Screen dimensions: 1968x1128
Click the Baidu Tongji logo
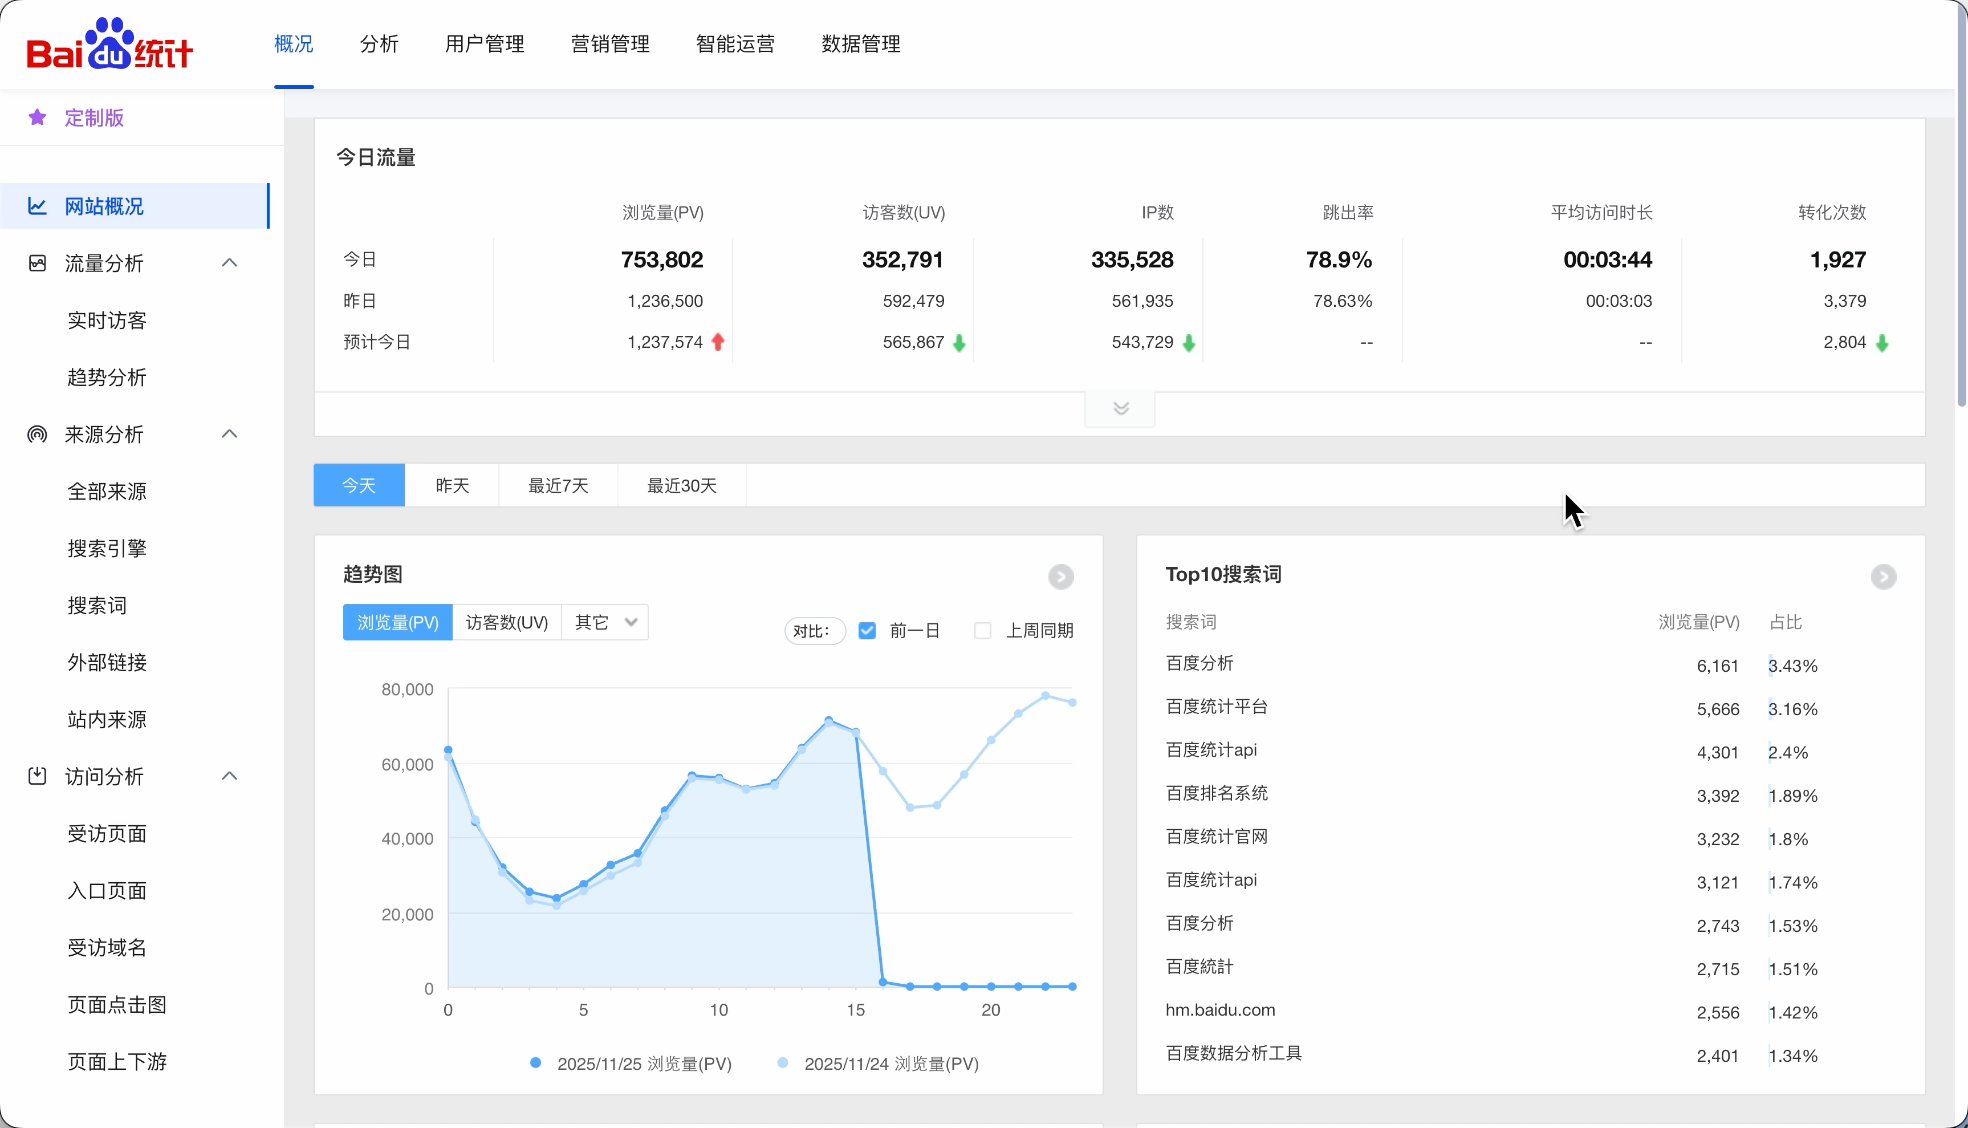109,45
